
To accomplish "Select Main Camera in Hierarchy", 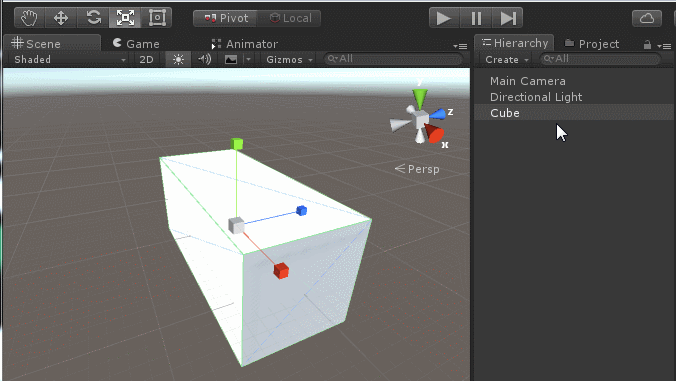I will [x=528, y=81].
